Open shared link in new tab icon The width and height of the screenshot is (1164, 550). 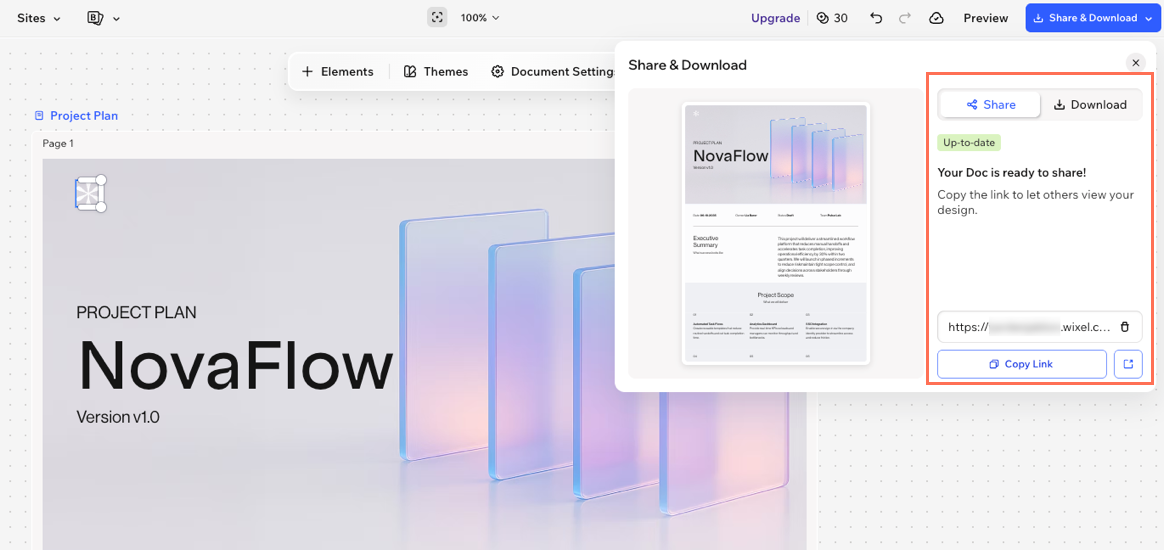tap(1128, 364)
